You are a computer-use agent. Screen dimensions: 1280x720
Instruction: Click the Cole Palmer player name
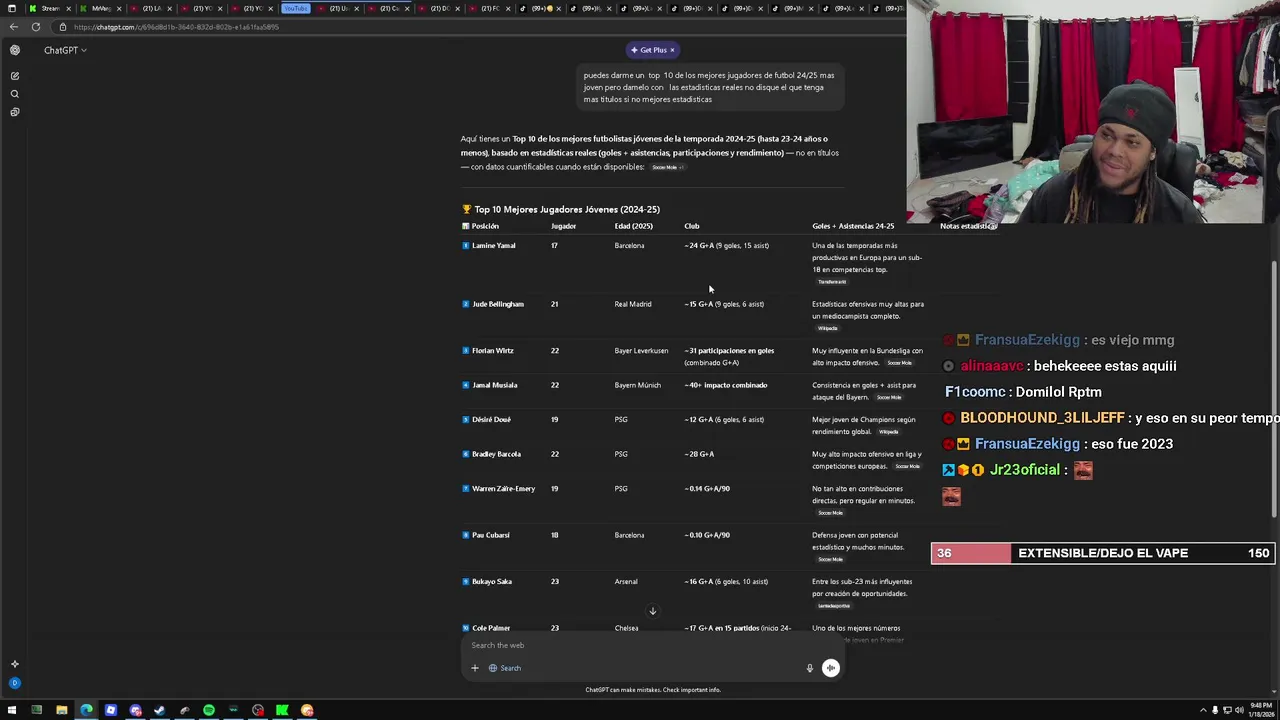(x=491, y=628)
